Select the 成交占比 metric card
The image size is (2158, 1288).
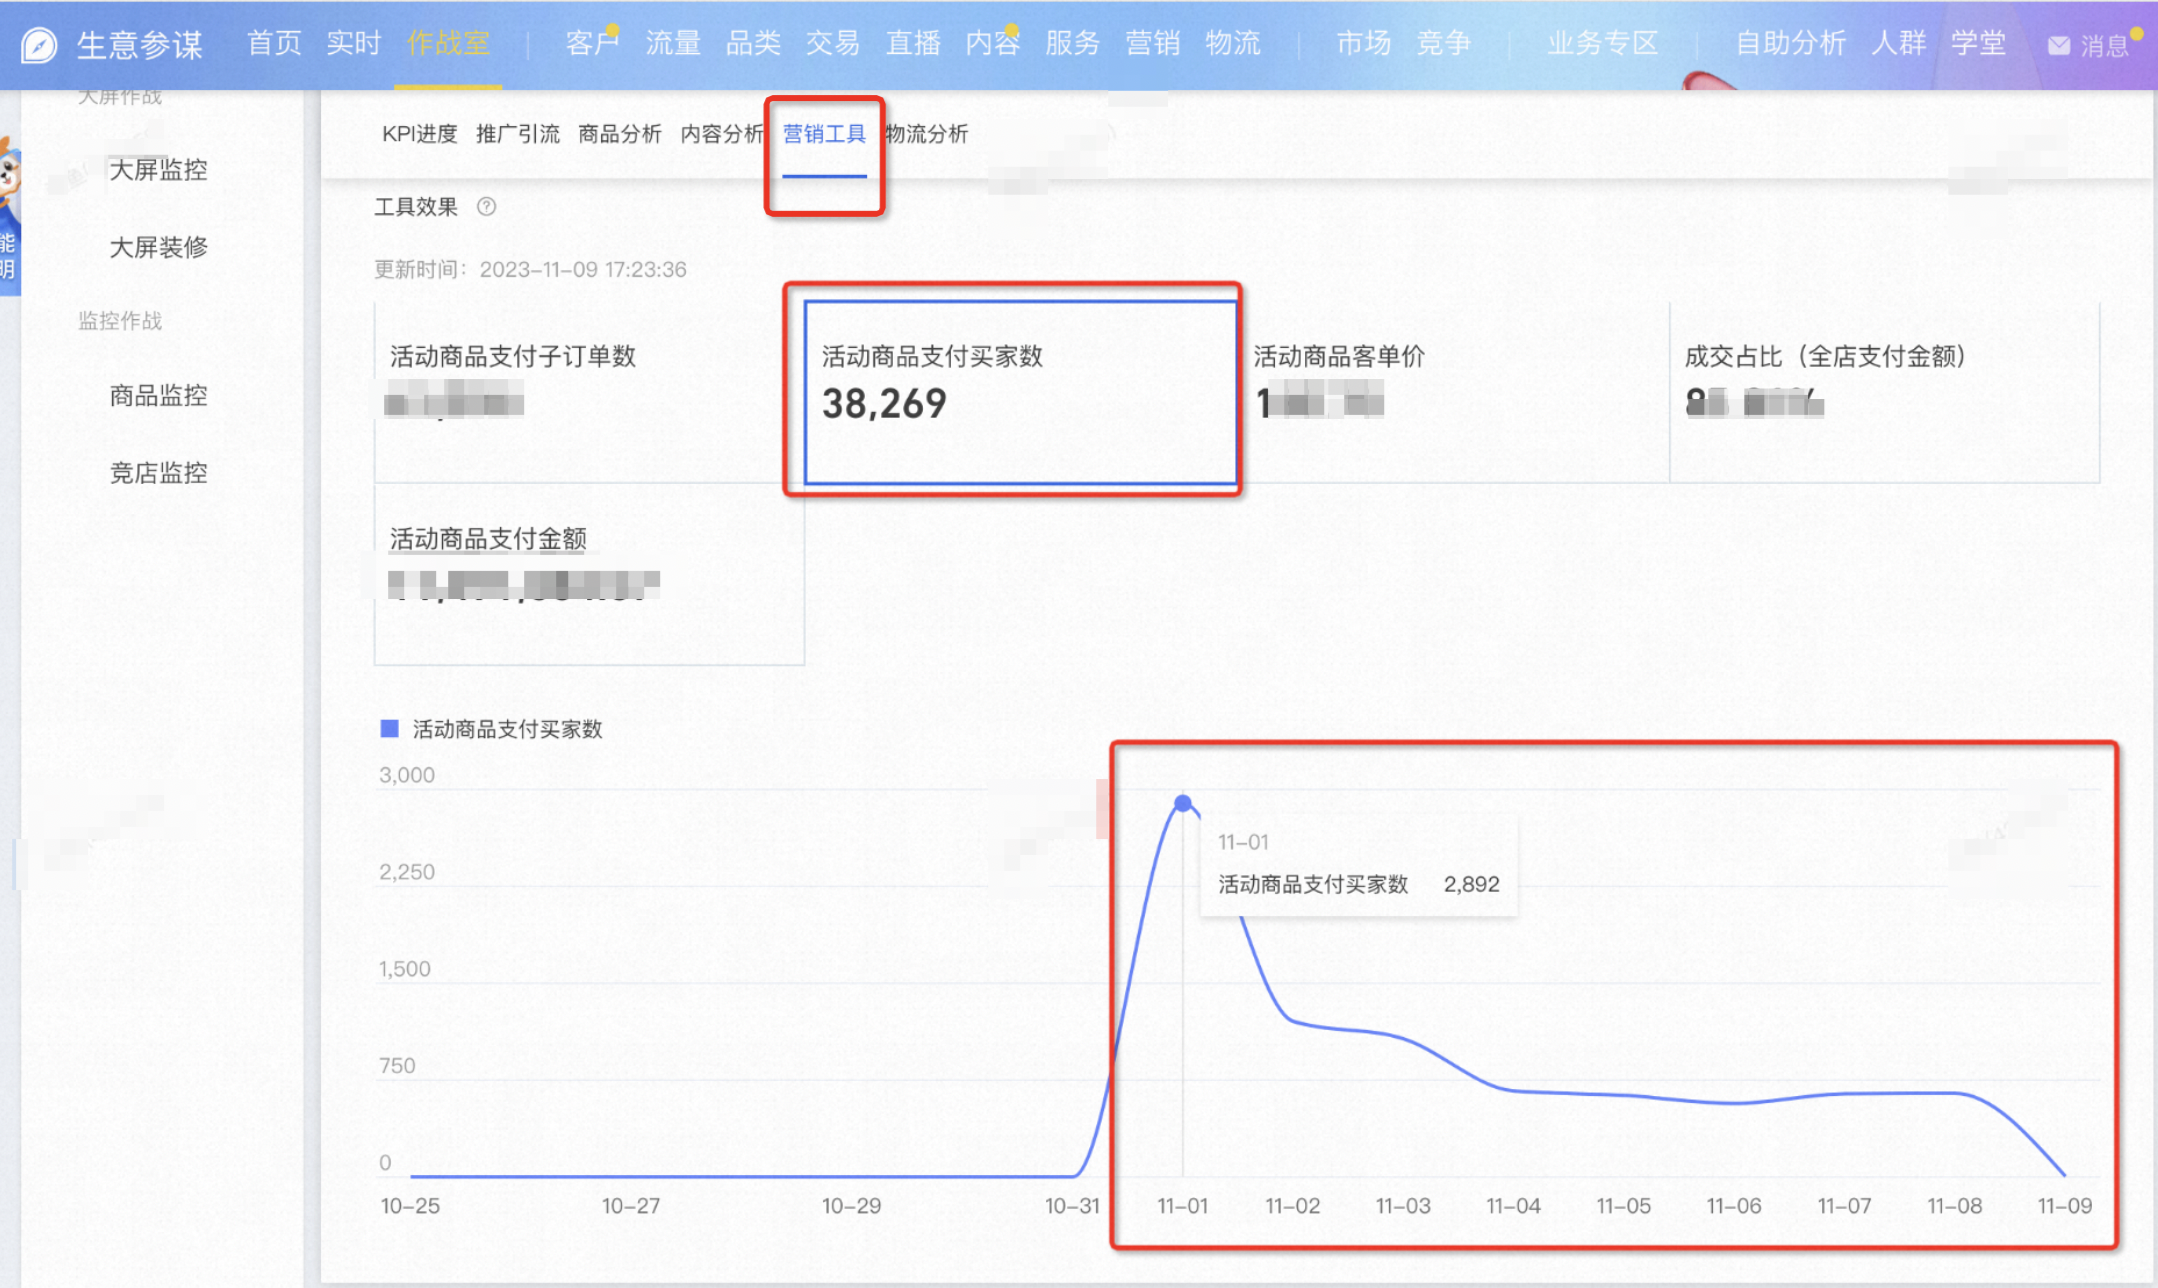click(x=1885, y=392)
